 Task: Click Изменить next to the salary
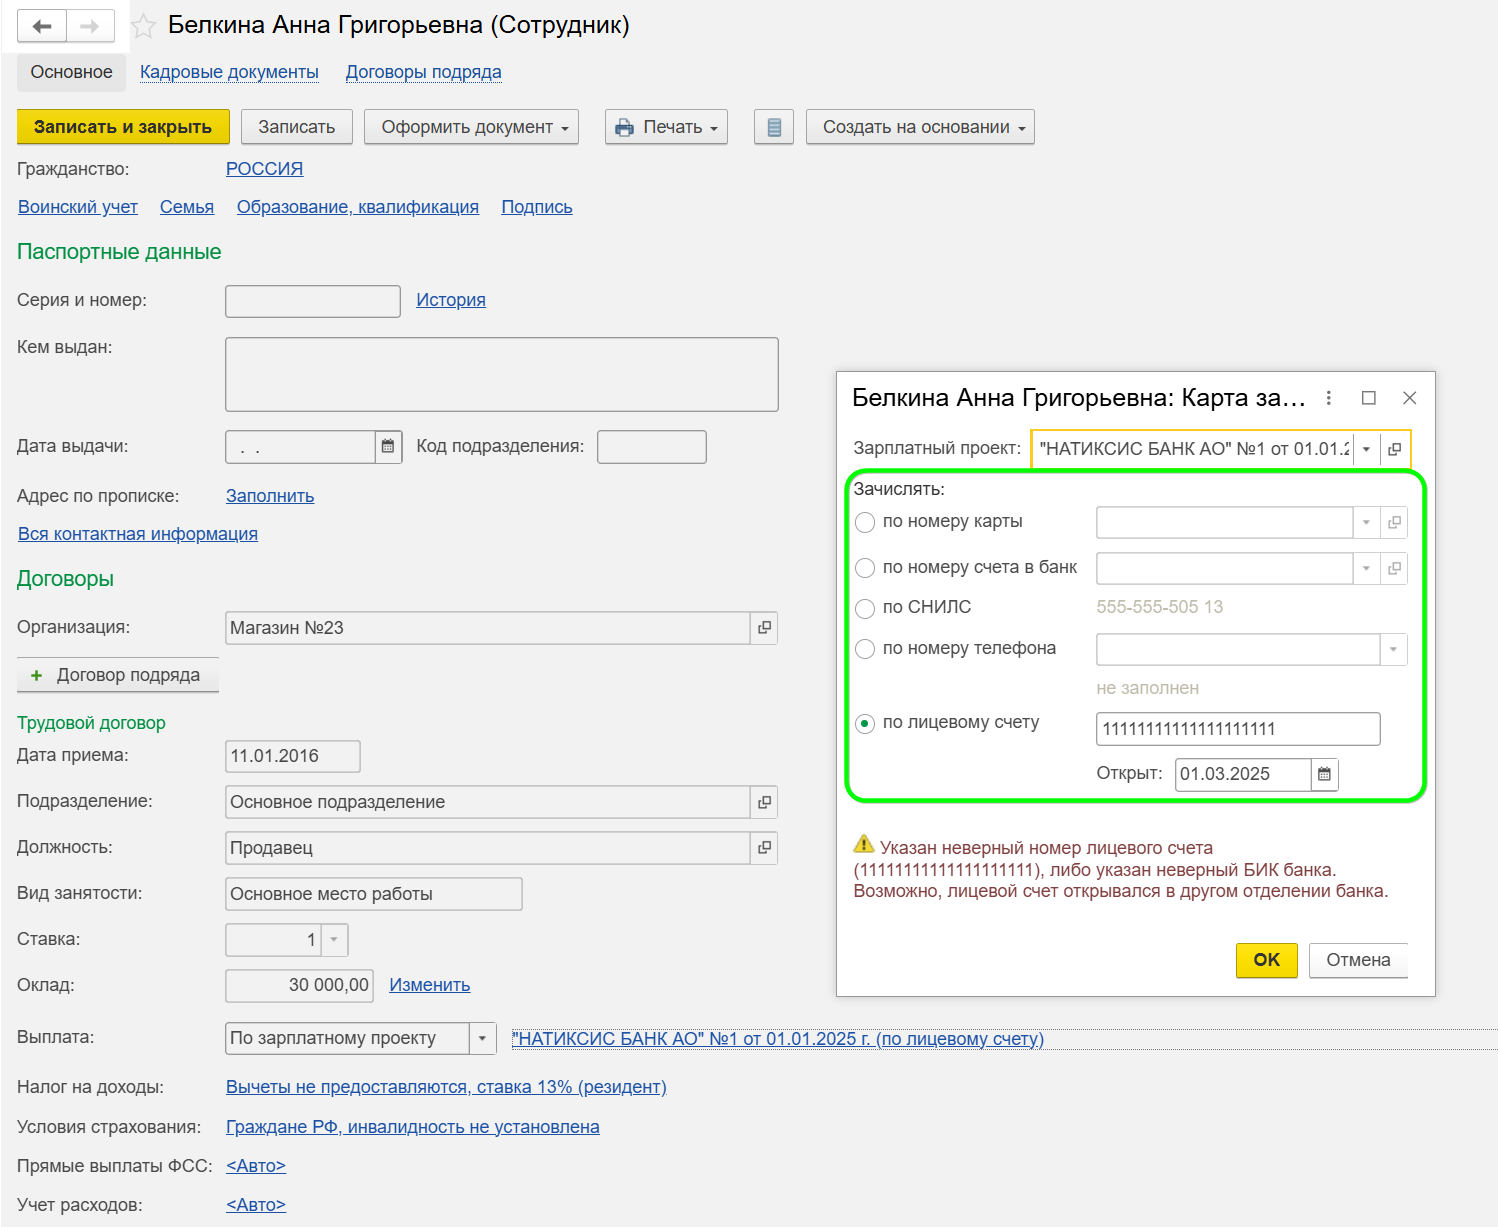[430, 985]
